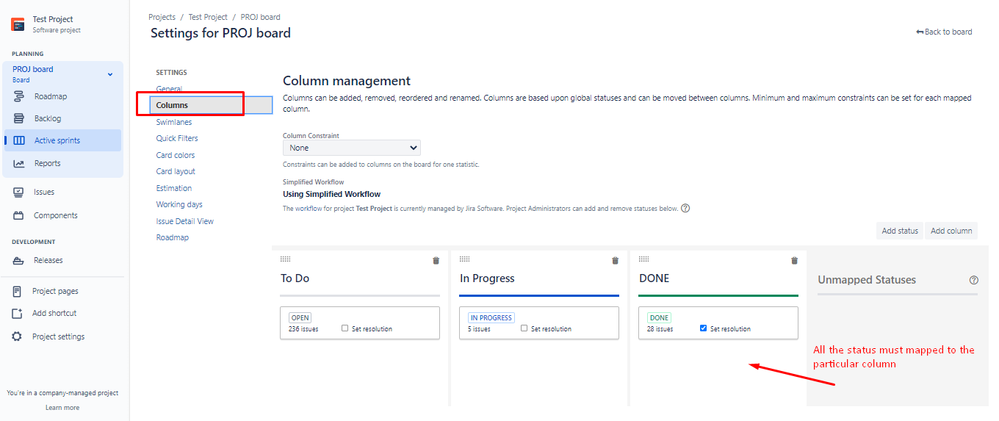Image resolution: width=999 pixels, height=421 pixels.
Task: Click Learn more link at bottom
Action: click(x=62, y=408)
